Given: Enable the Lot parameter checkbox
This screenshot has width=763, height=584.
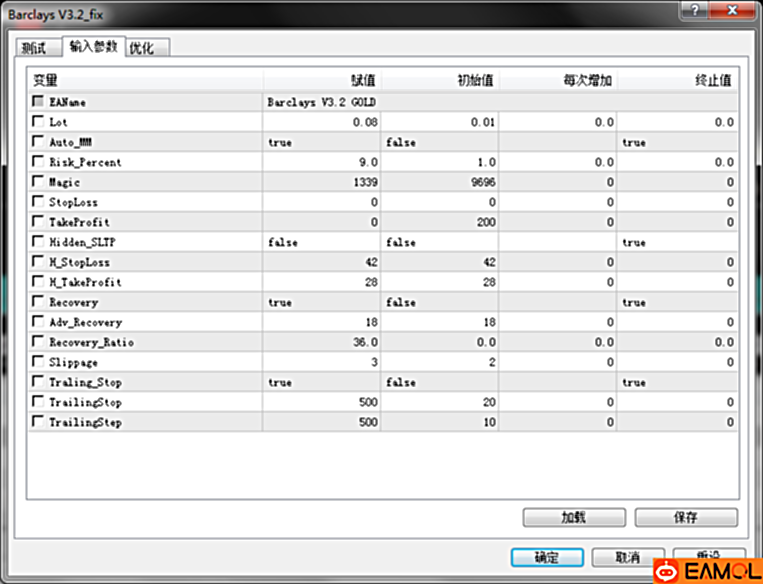Looking at the screenshot, I should (38, 122).
